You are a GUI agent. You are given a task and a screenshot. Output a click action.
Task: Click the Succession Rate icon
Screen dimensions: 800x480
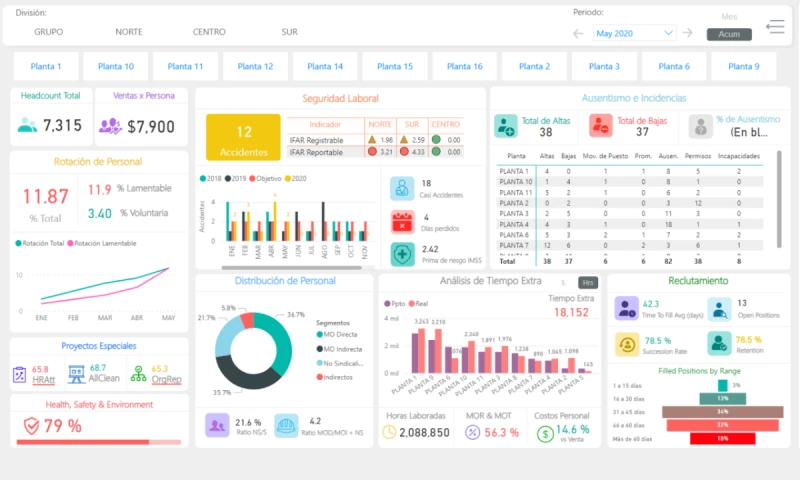coord(626,343)
